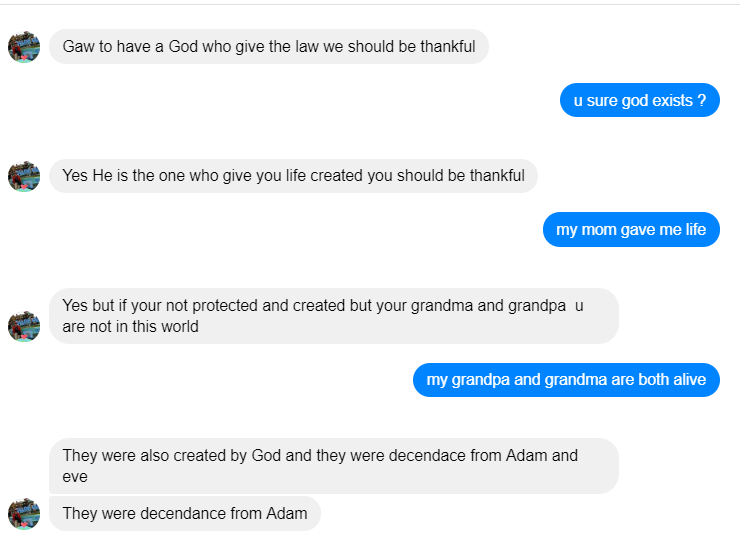The width and height of the screenshot is (740, 542).
Task: Select 'my grandpa and grandma are both alive' bubble
Action: [566, 380]
